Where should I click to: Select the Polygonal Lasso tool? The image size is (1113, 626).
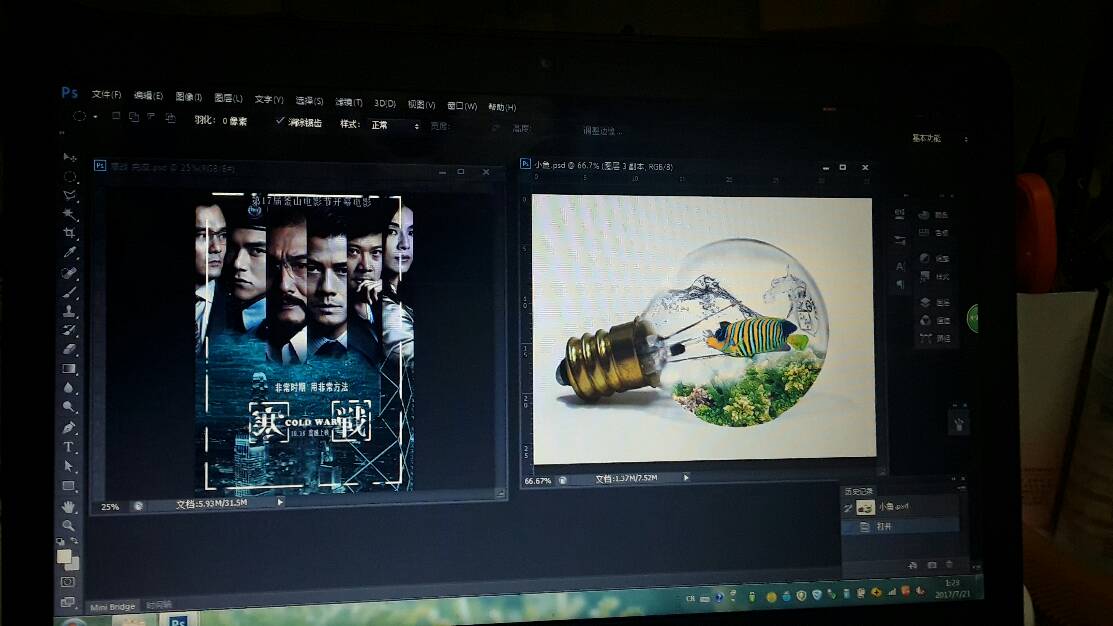(70, 195)
